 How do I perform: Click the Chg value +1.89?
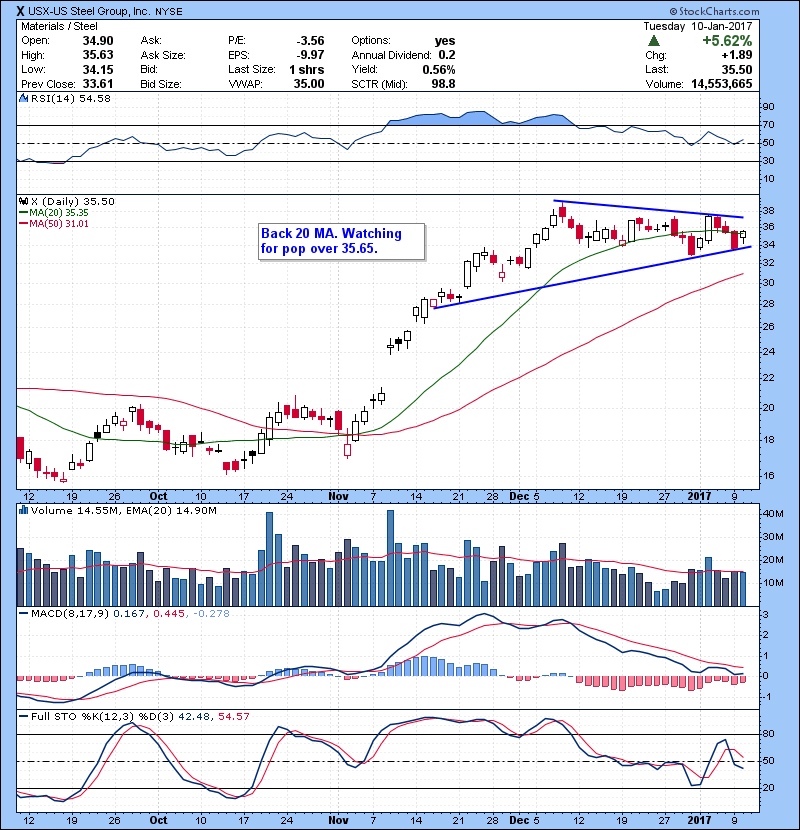pyautogui.click(x=737, y=55)
